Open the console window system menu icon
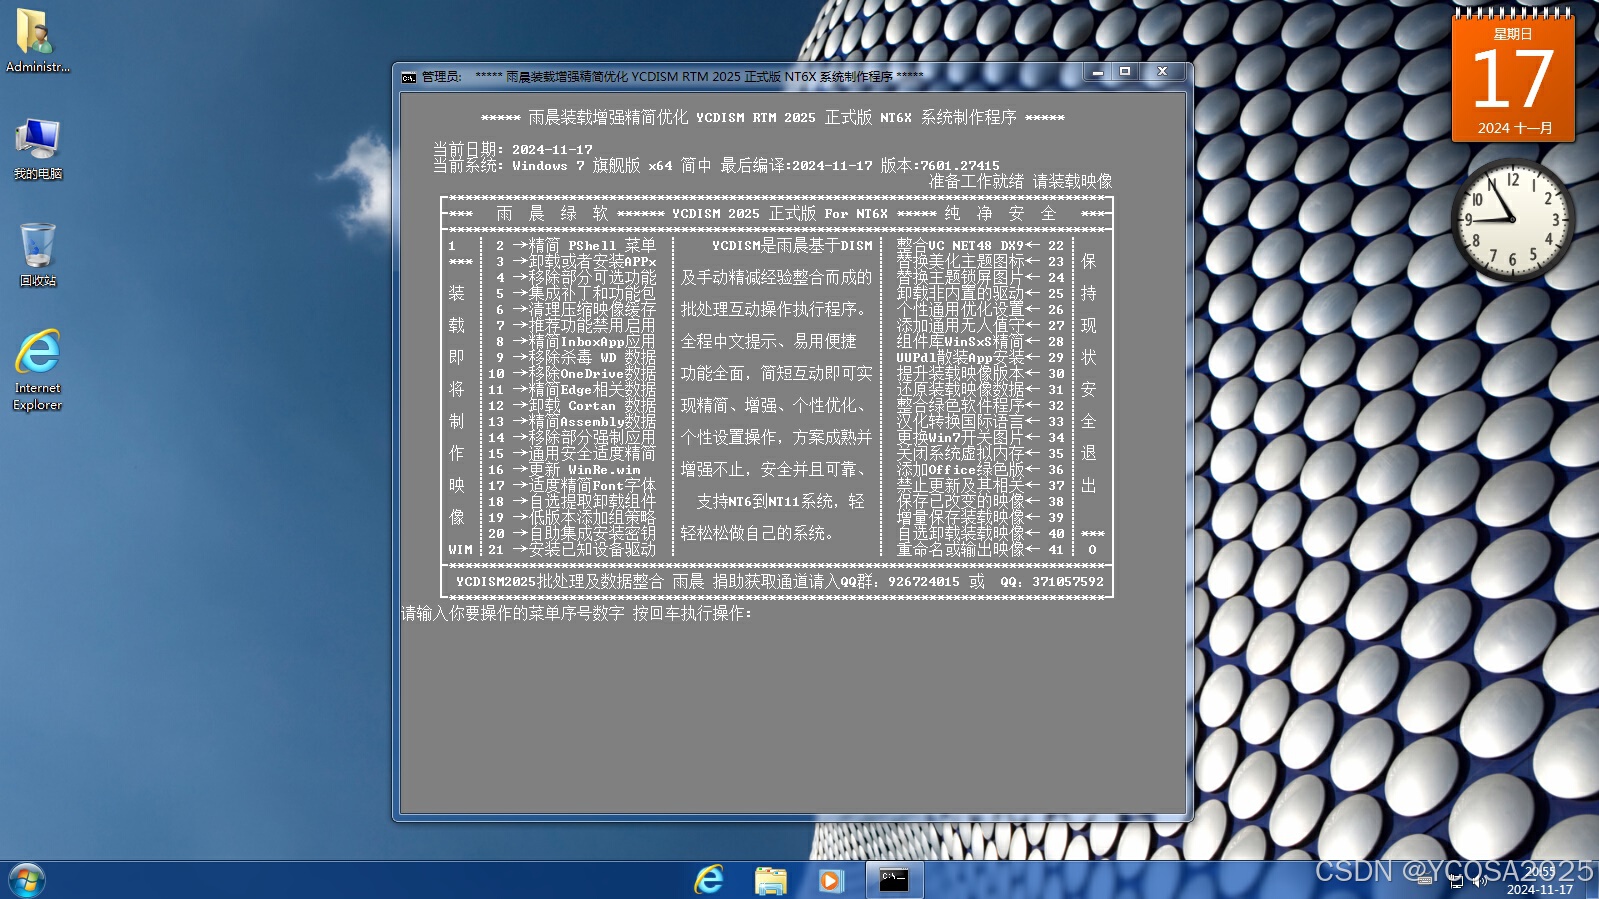Image resolution: width=1599 pixels, height=899 pixels. pos(409,77)
